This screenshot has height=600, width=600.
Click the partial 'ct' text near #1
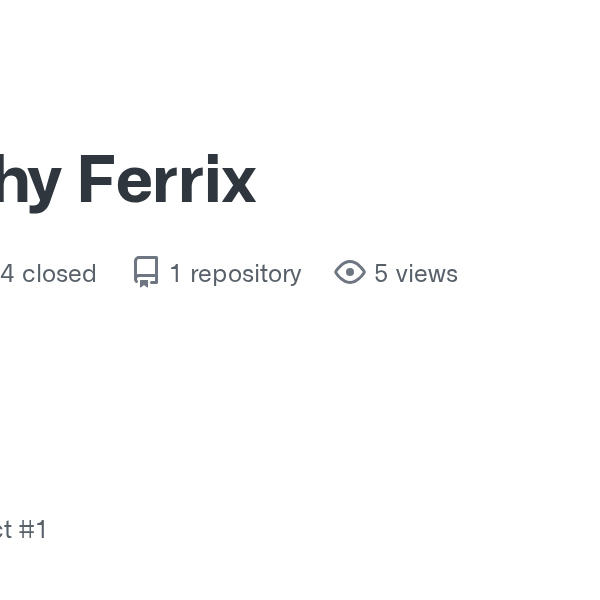pyautogui.click(x=6, y=530)
